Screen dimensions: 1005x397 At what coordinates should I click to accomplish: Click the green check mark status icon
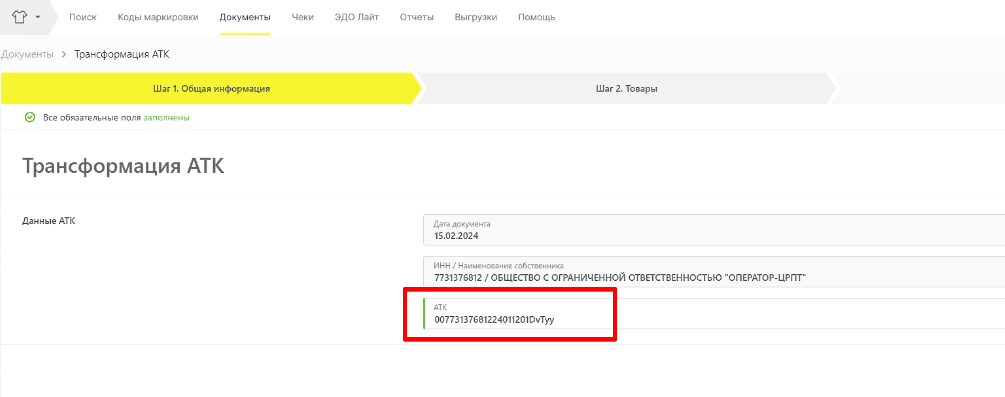click(29, 117)
